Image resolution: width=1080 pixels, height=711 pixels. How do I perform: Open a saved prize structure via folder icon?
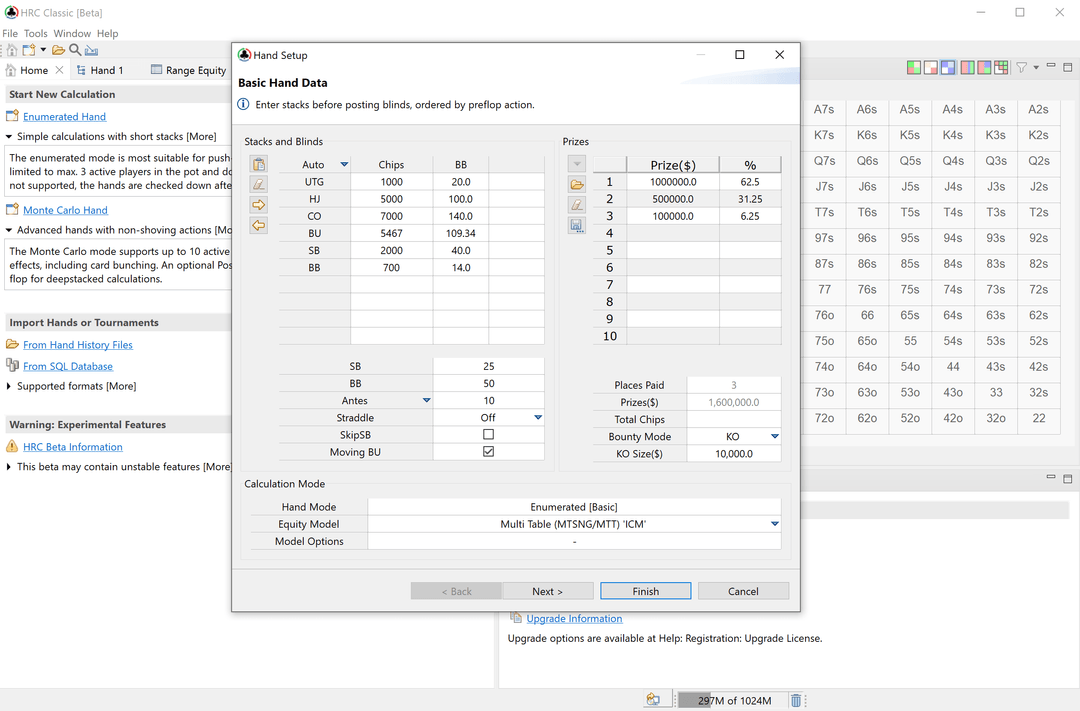click(577, 183)
